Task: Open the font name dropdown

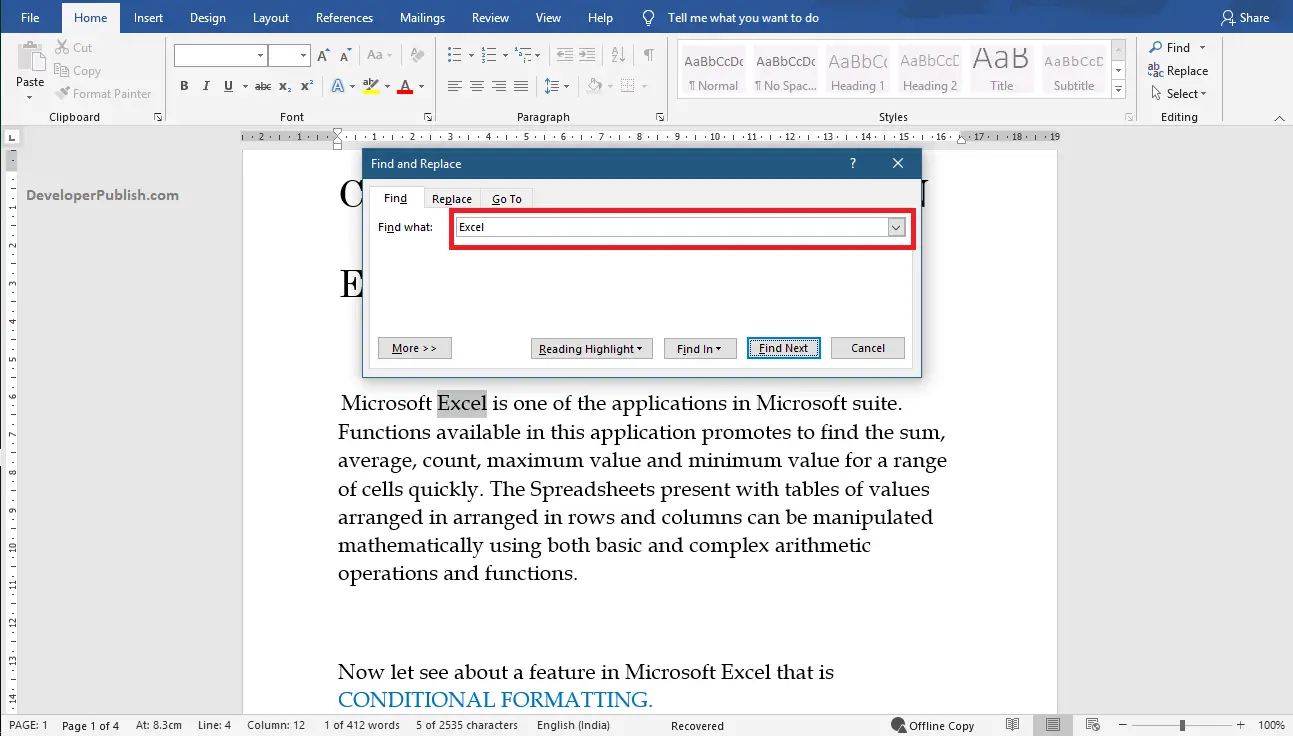Action: [x=260, y=56]
